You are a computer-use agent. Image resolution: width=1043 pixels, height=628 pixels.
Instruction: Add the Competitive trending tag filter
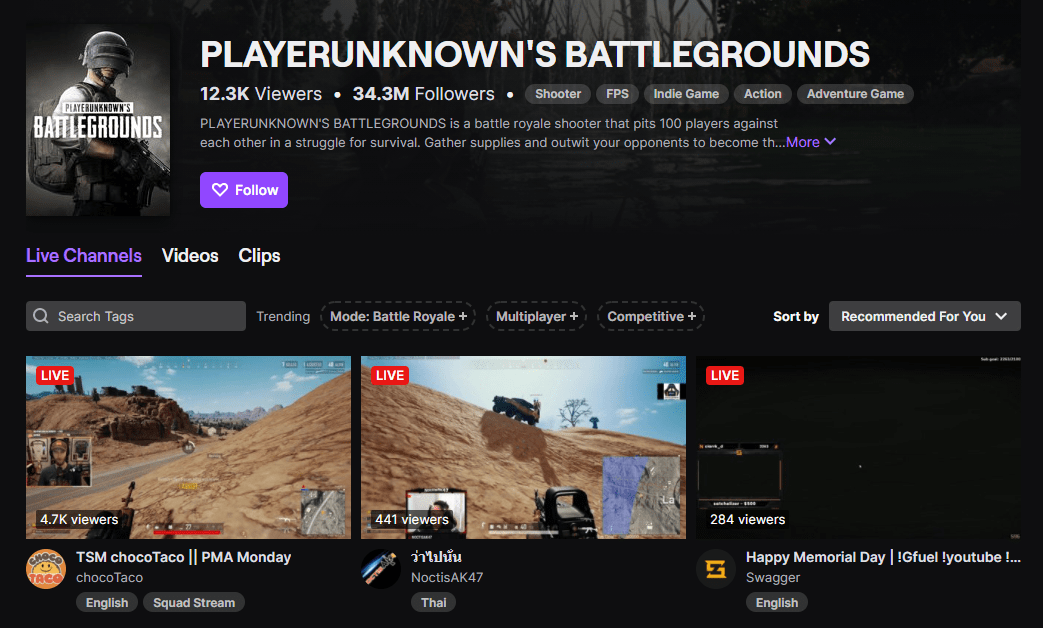[x=651, y=317]
